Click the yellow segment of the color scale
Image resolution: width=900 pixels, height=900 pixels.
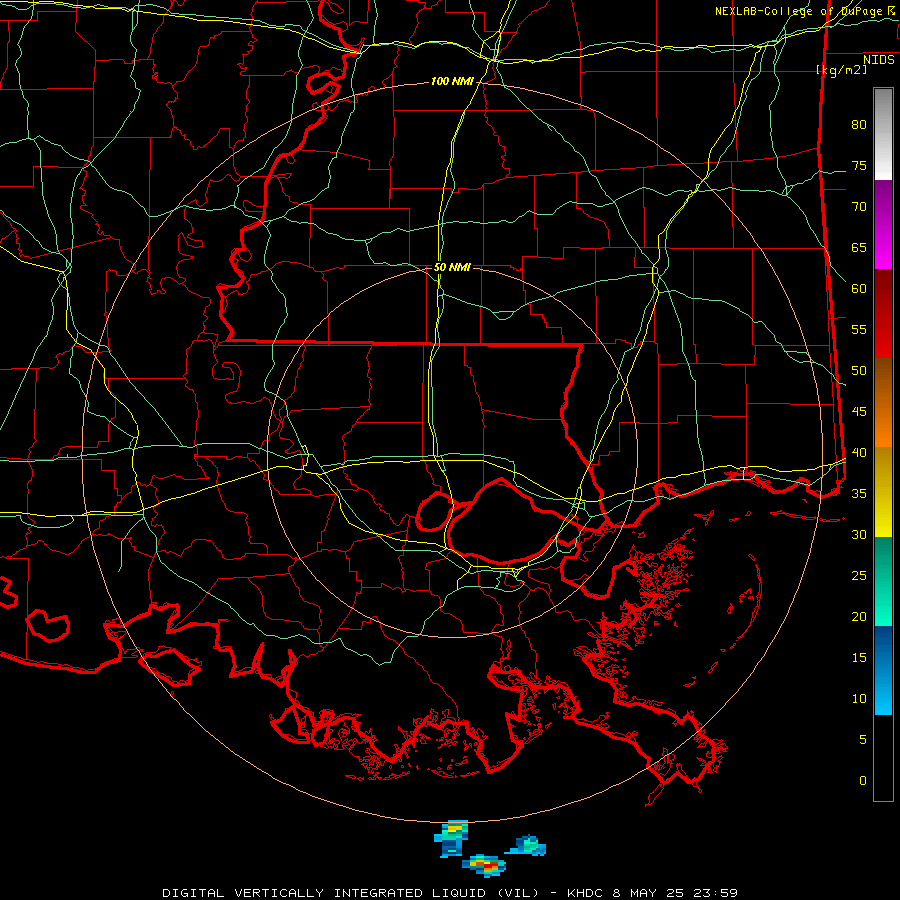click(x=883, y=492)
